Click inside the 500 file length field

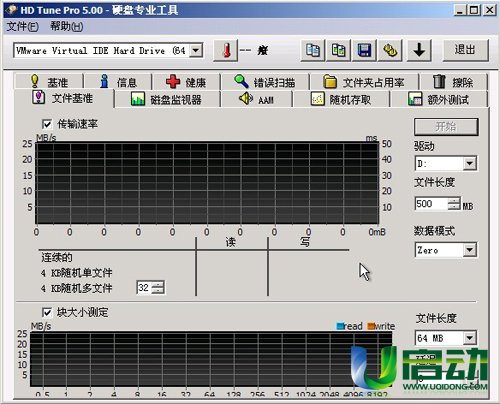431,204
